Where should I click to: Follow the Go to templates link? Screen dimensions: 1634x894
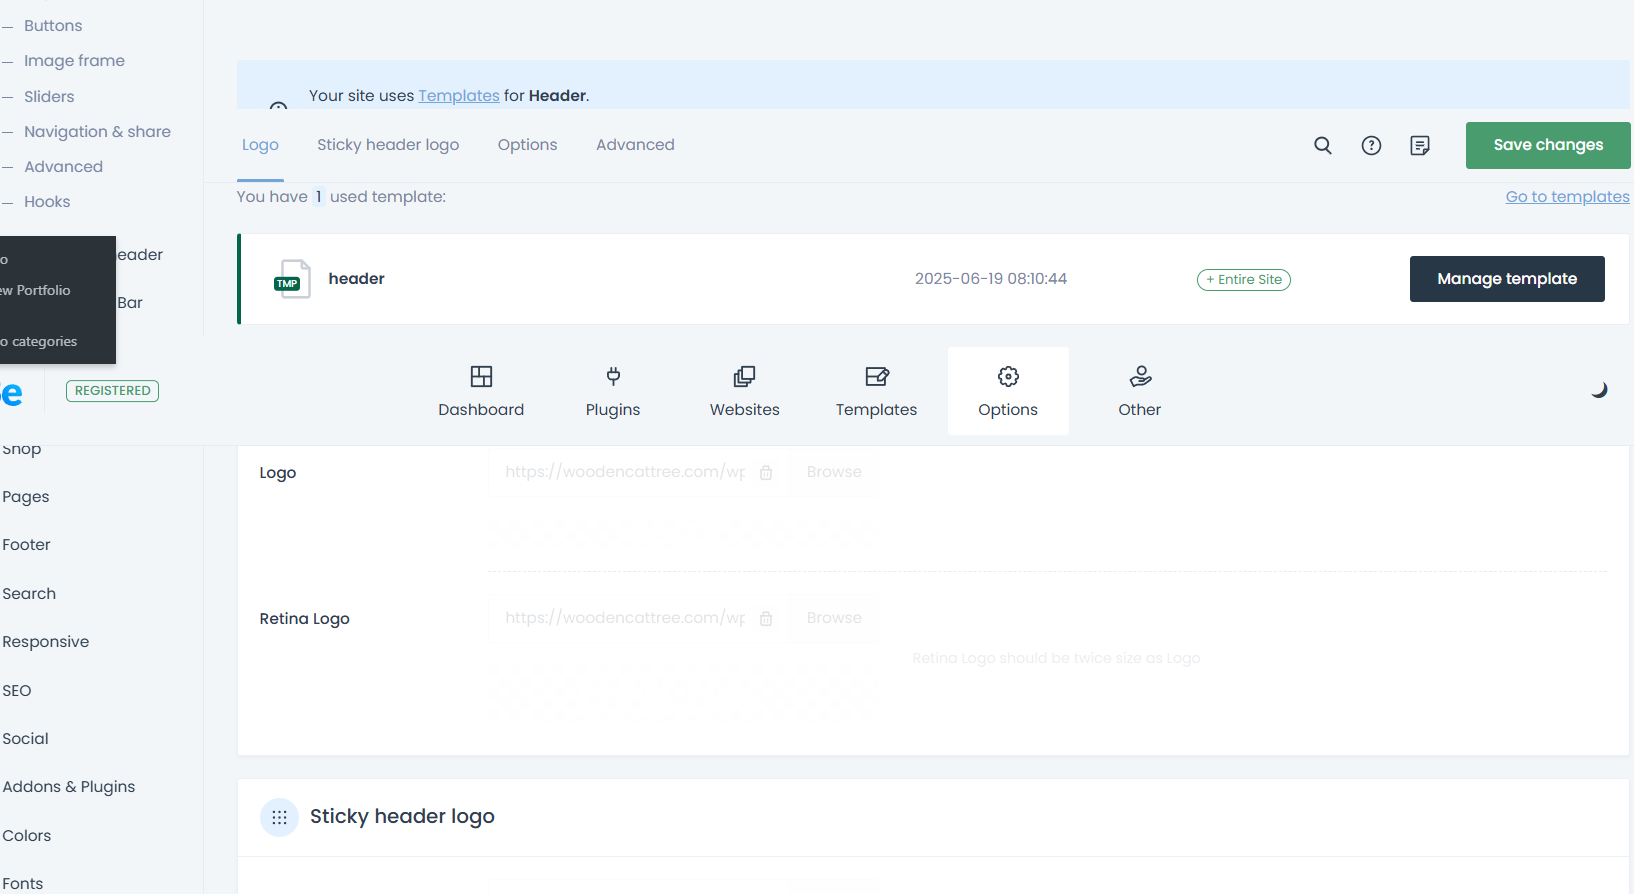pyautogui.click(x=1567, y=197)
